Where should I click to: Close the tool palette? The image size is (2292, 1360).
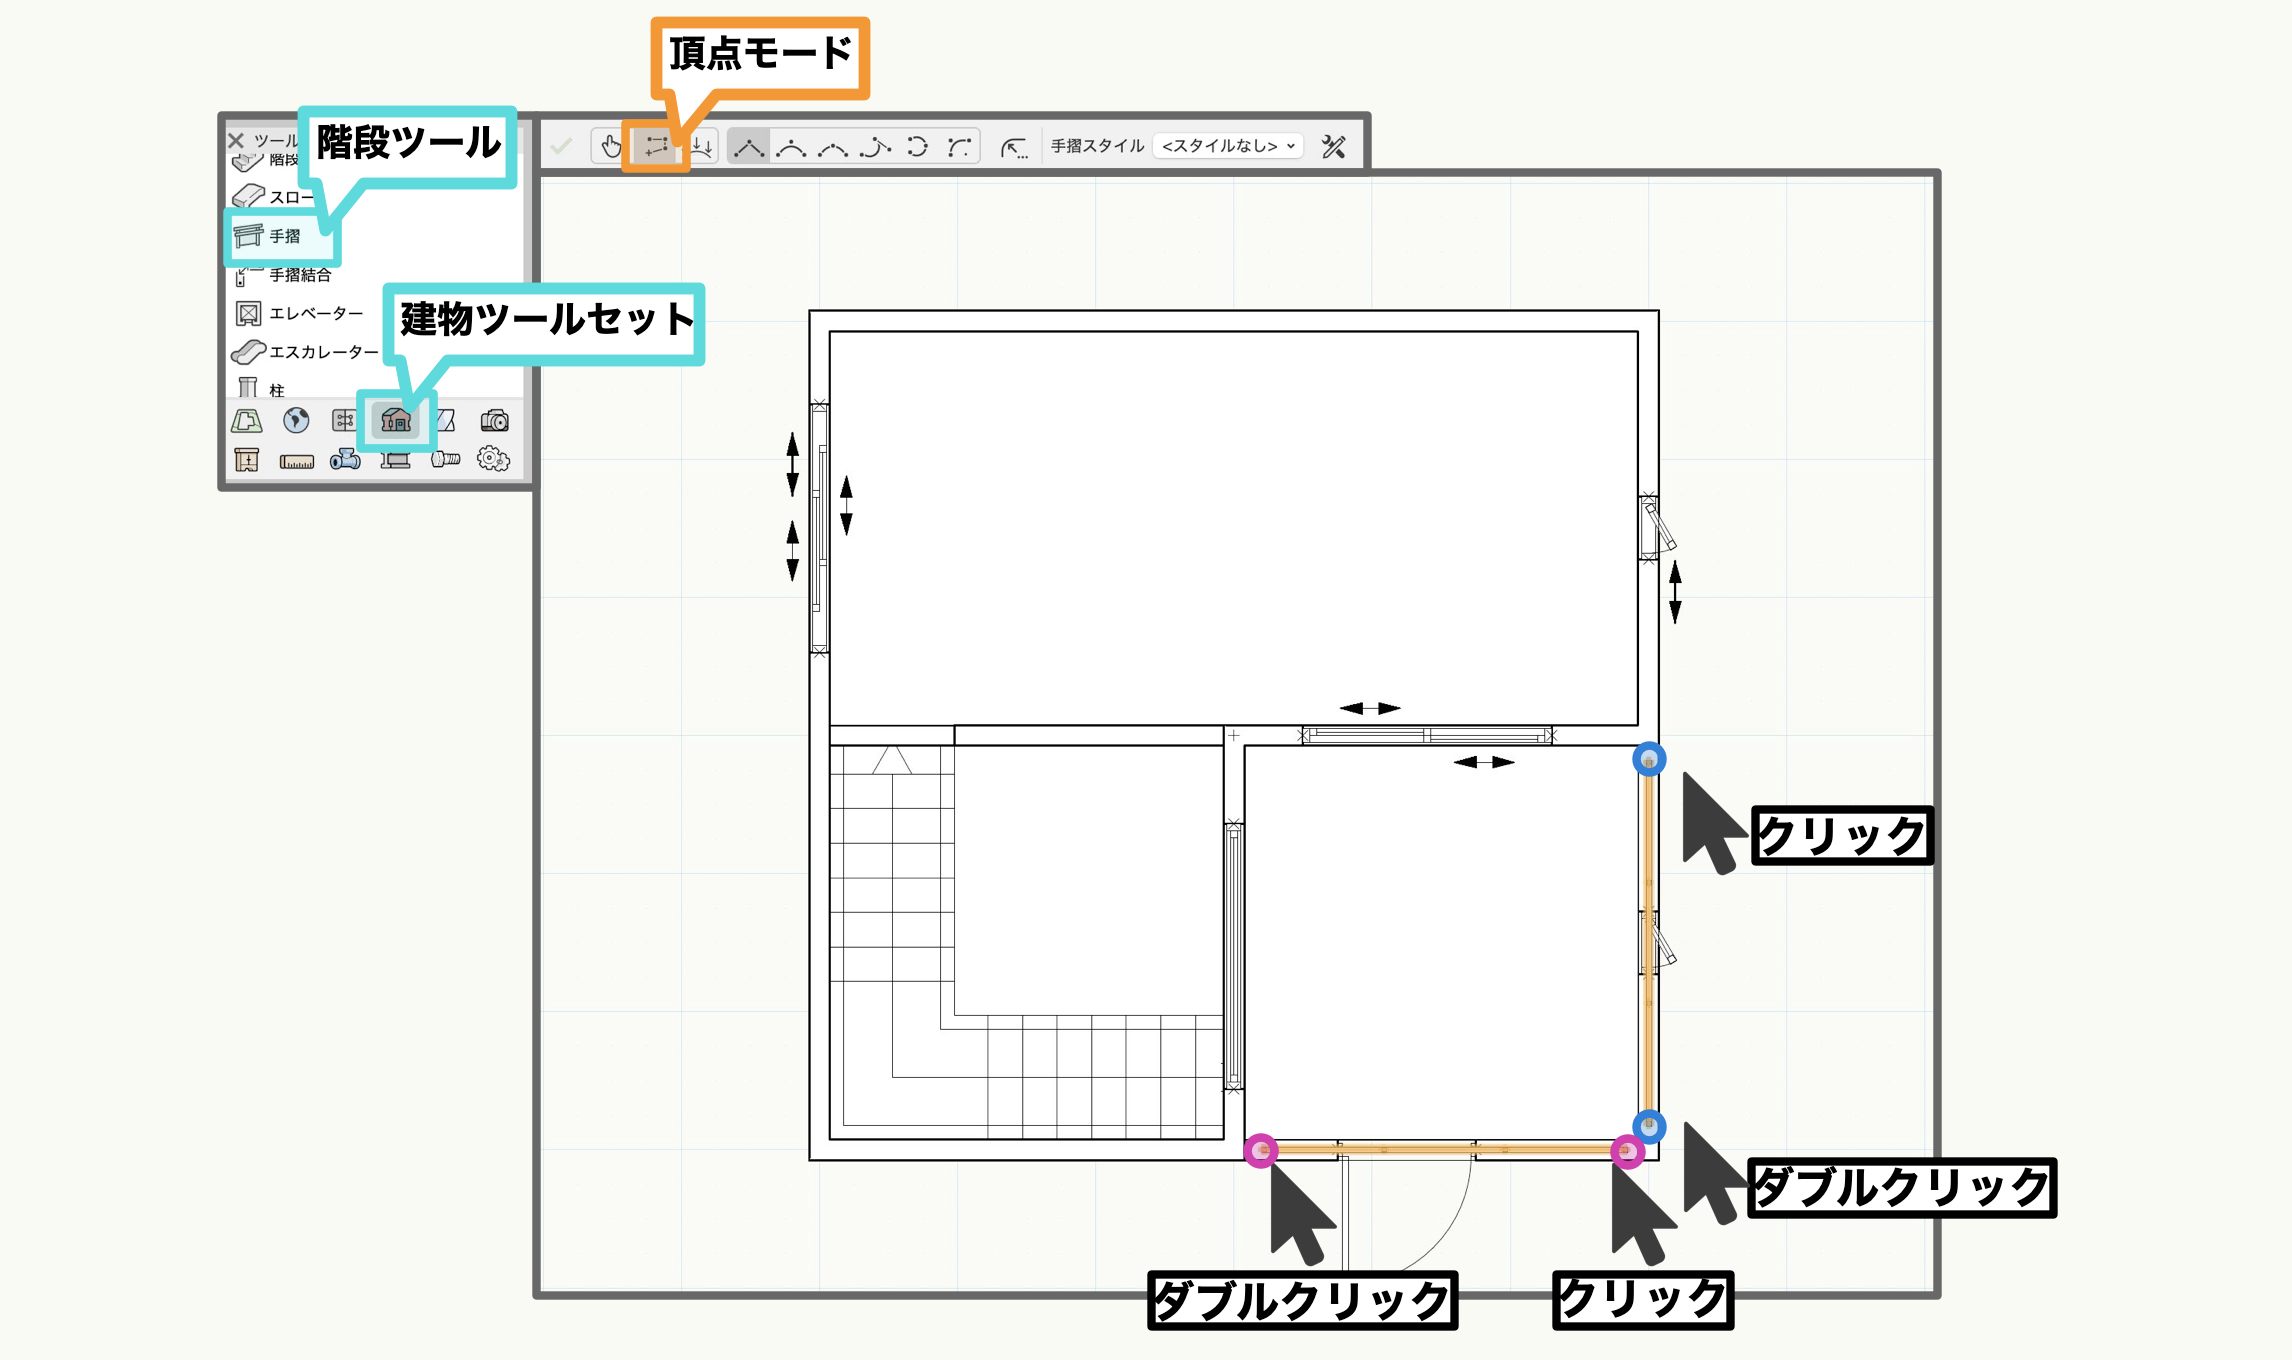[236, 140]
